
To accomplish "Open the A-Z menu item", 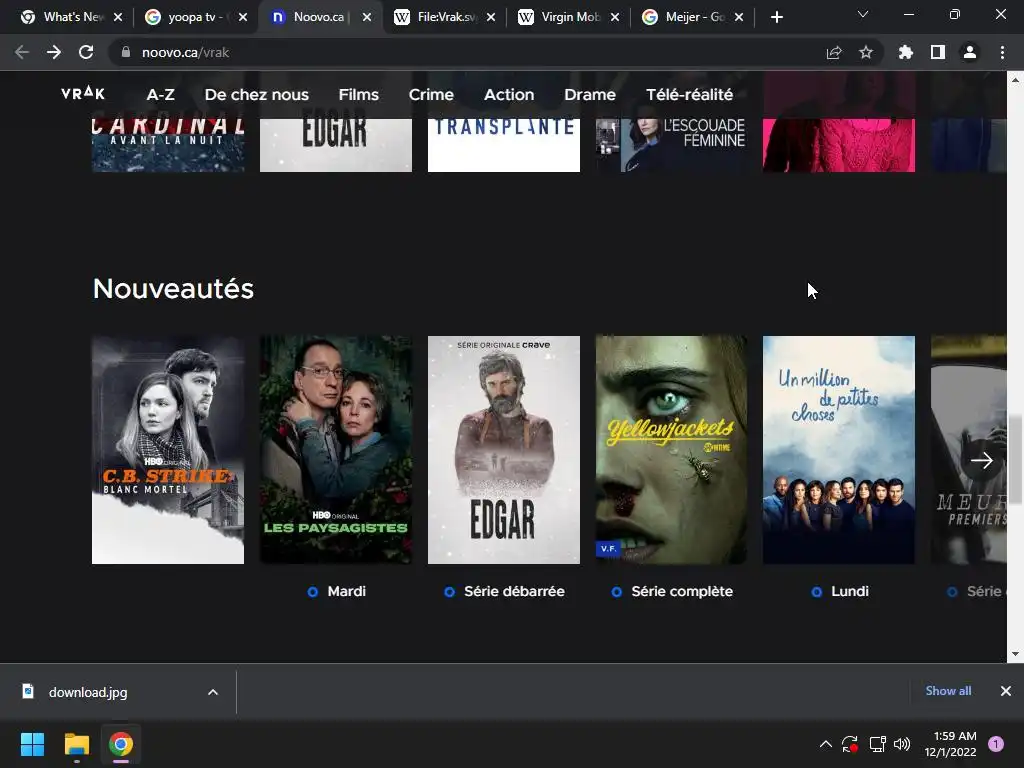I will point(160,95).
